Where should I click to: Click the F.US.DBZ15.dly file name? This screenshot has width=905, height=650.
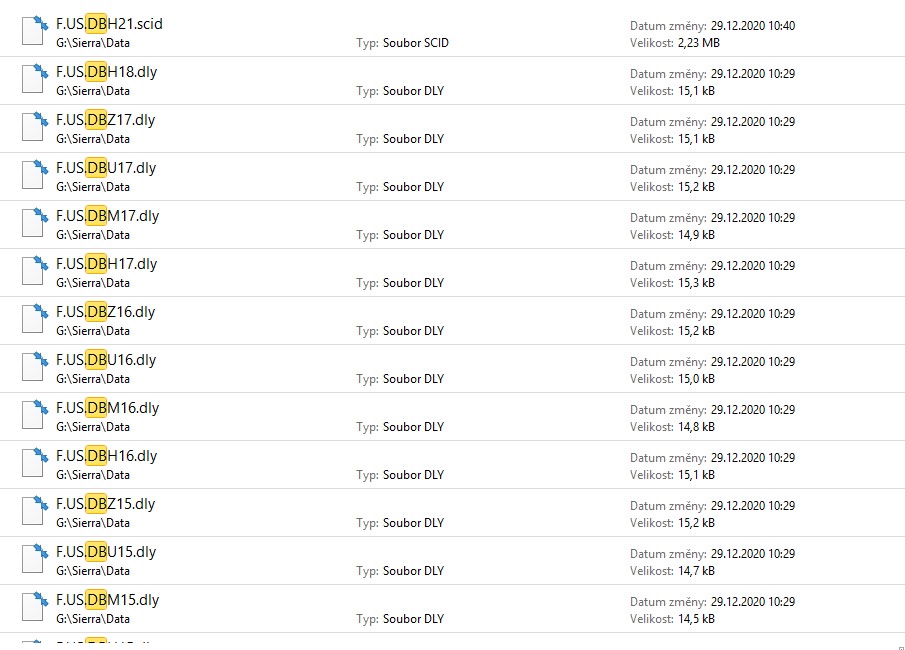(105, 504)
